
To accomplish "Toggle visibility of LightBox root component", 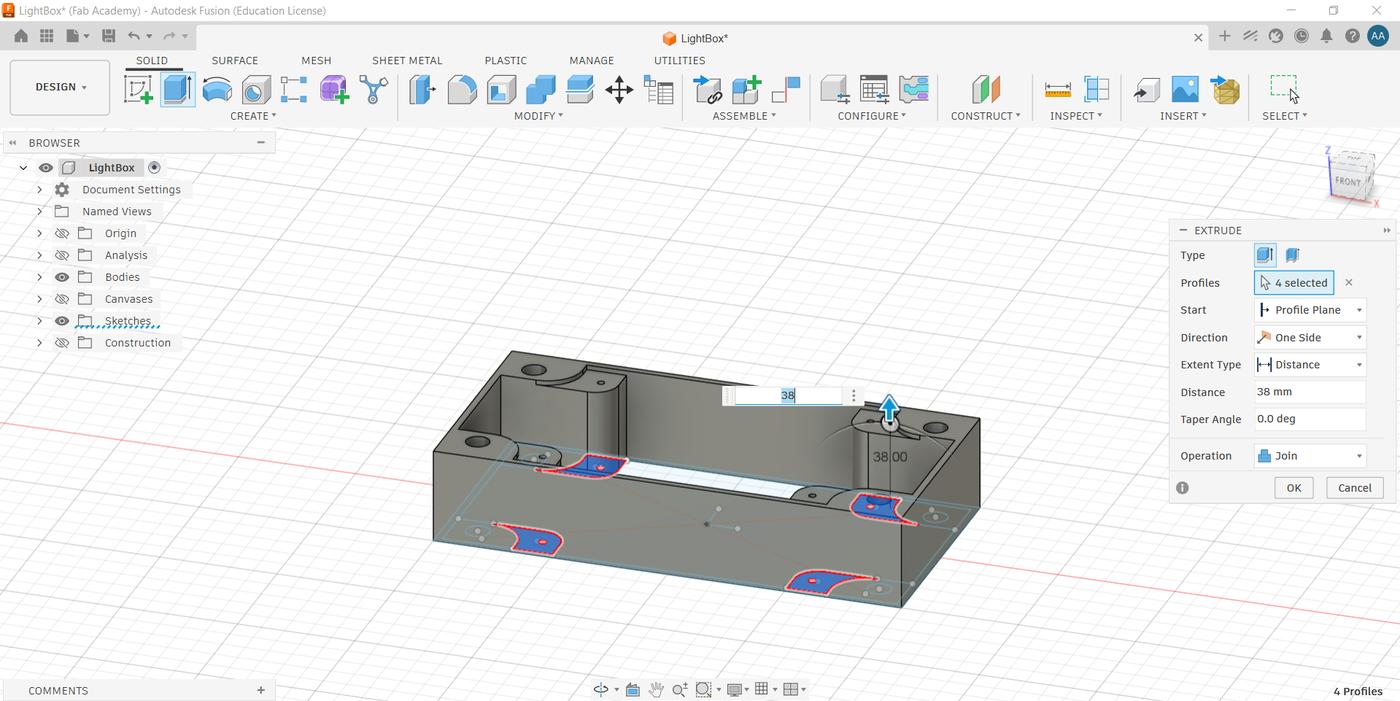I will click(x=46, y=168).
